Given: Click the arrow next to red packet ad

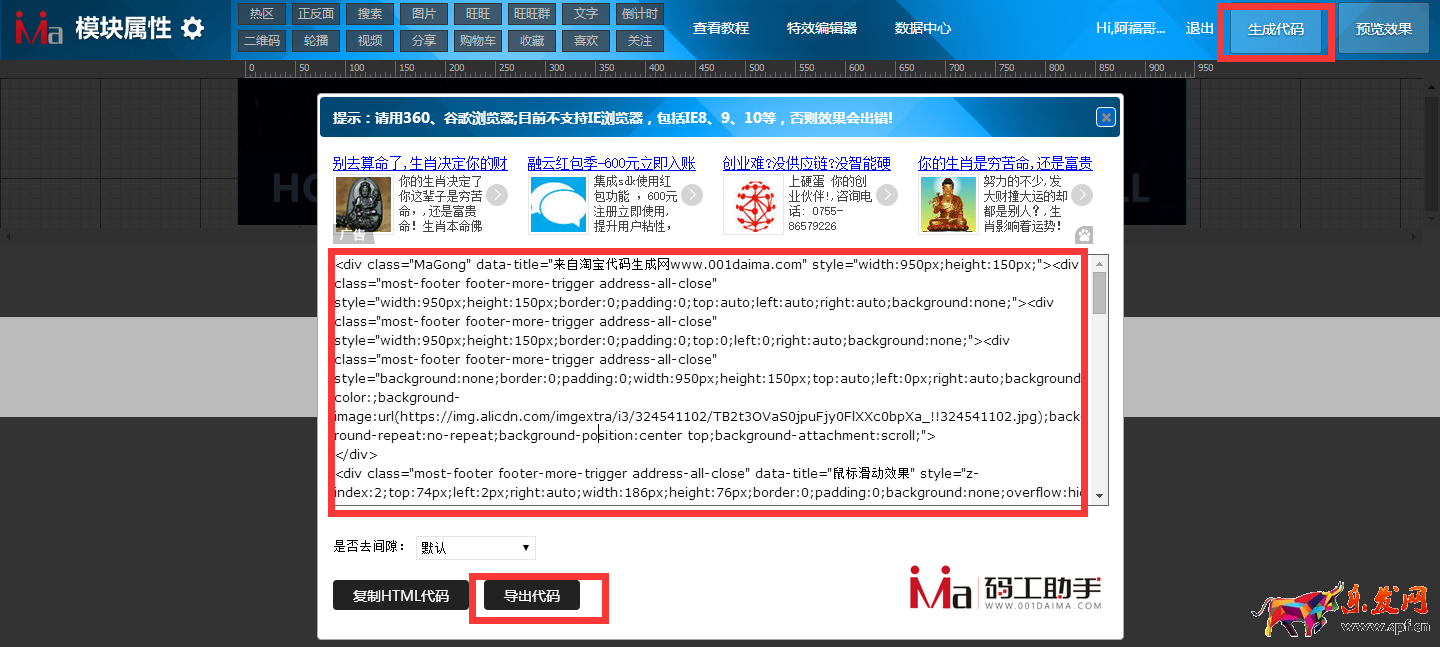Looking at the screenshot, I should click(692, 195).
